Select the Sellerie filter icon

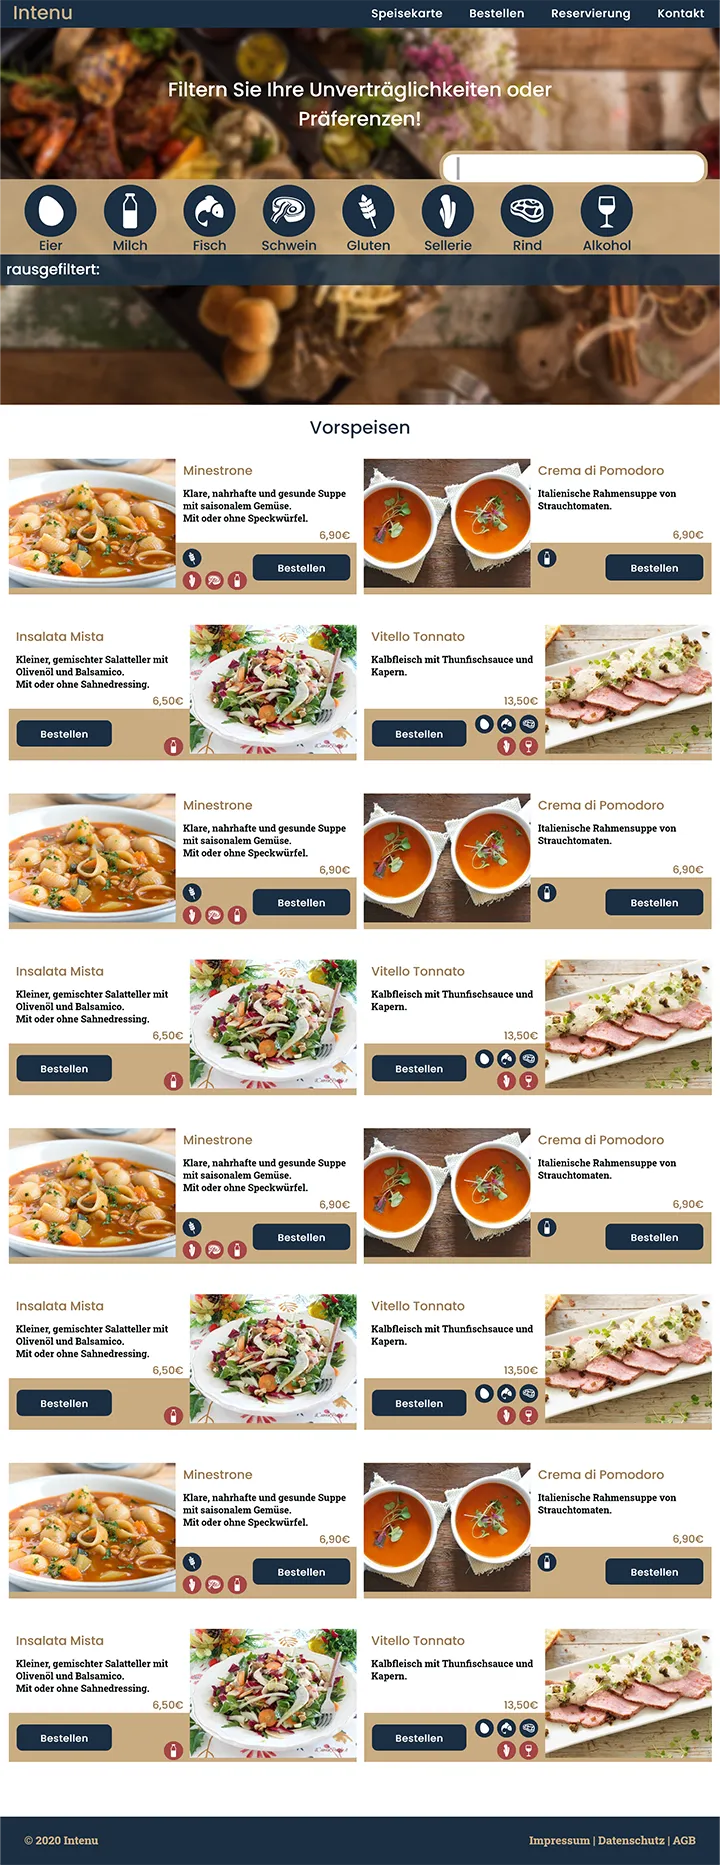pyautogui.click(x=448, y=211)
